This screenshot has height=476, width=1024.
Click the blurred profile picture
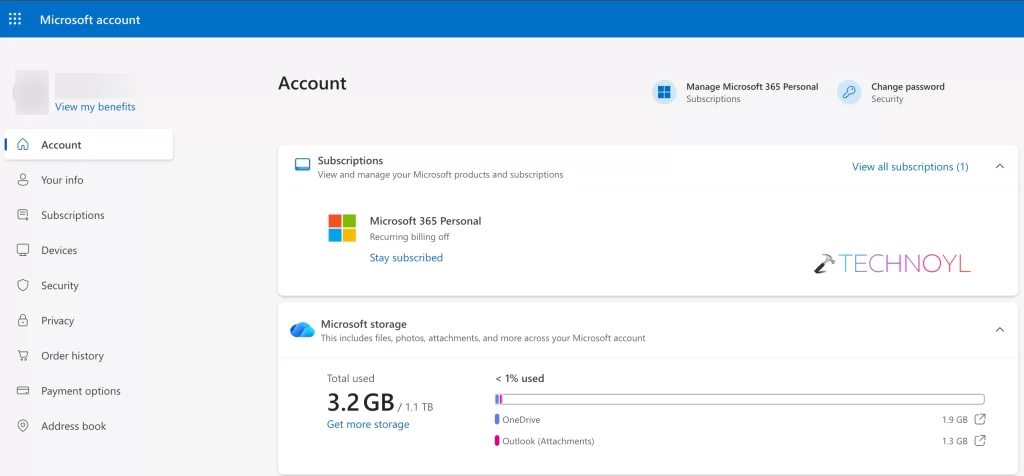point(31,92)
